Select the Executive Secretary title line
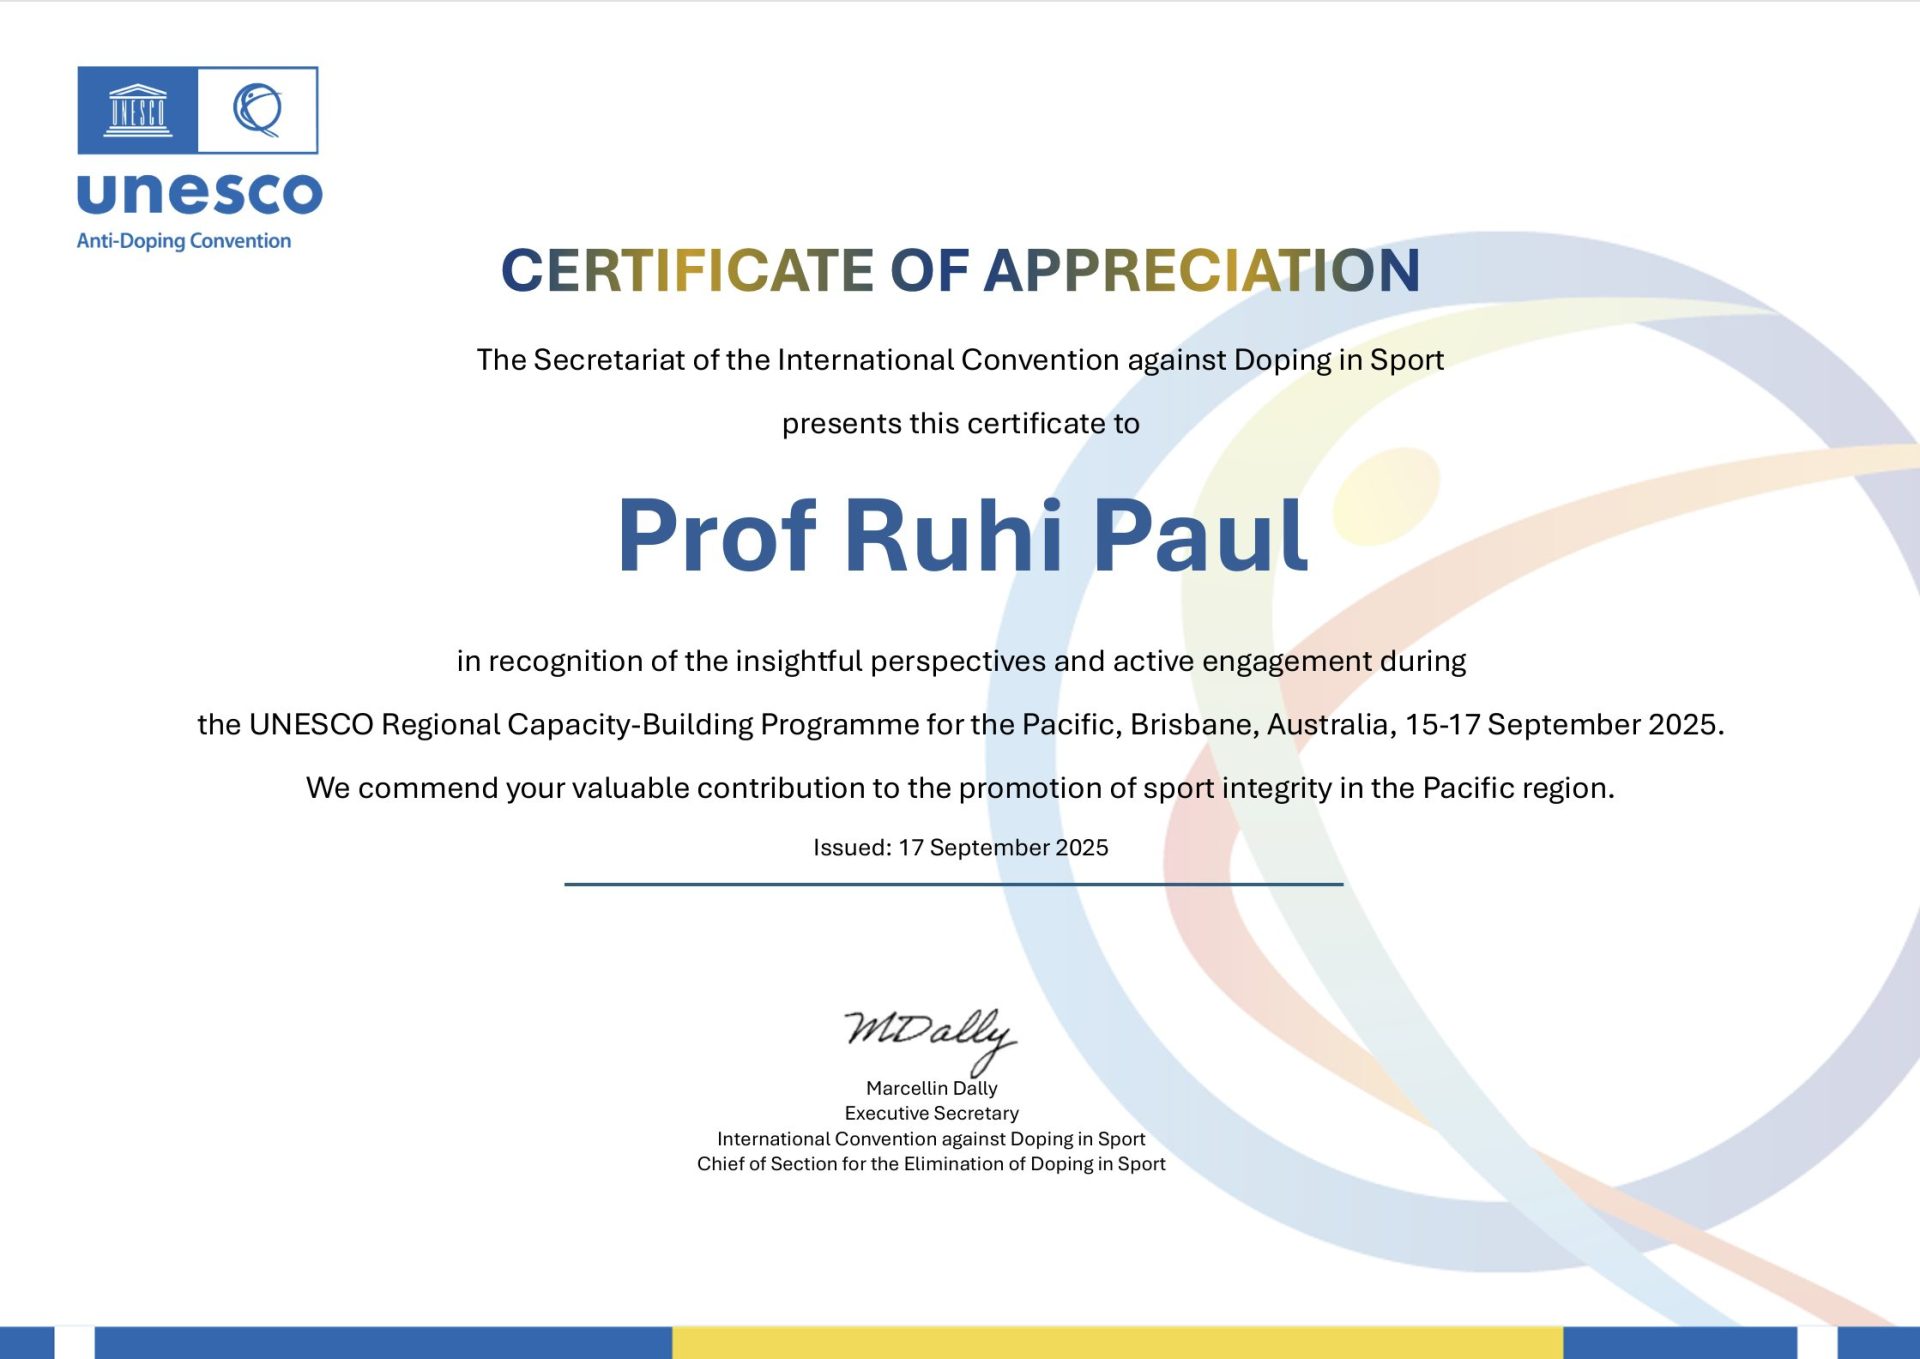 tap(931, 1113)
